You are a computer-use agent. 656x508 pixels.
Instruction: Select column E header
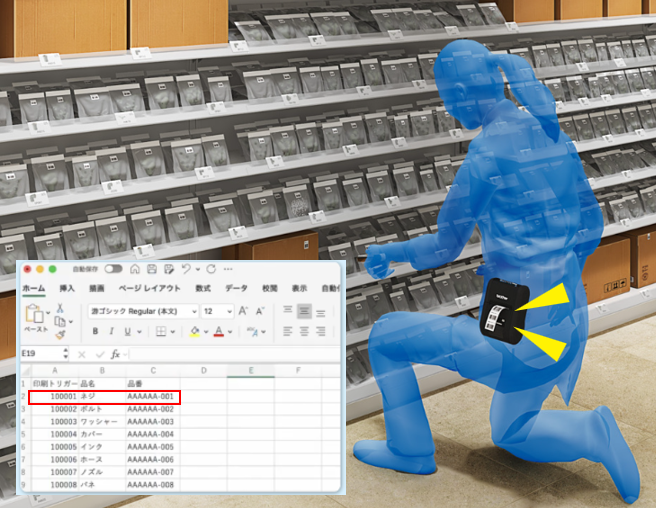pos(251,371)
